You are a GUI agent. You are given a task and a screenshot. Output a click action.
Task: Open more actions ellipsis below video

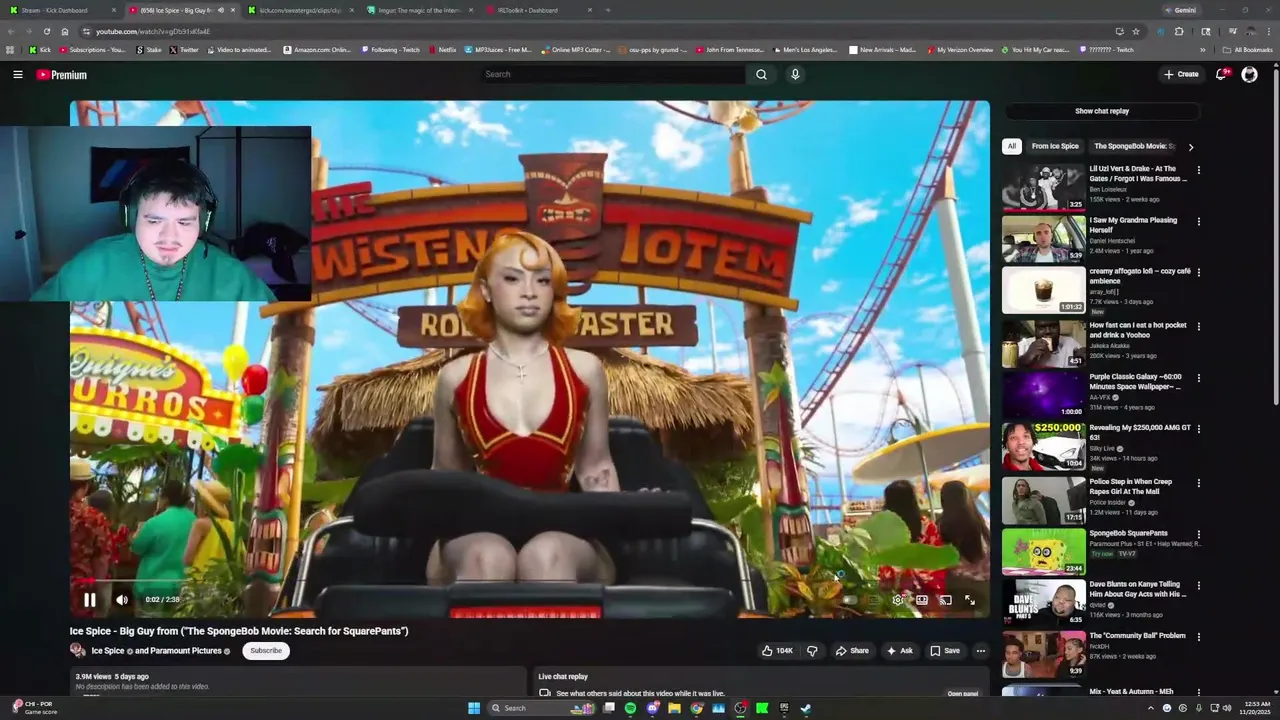pos(981,651)
